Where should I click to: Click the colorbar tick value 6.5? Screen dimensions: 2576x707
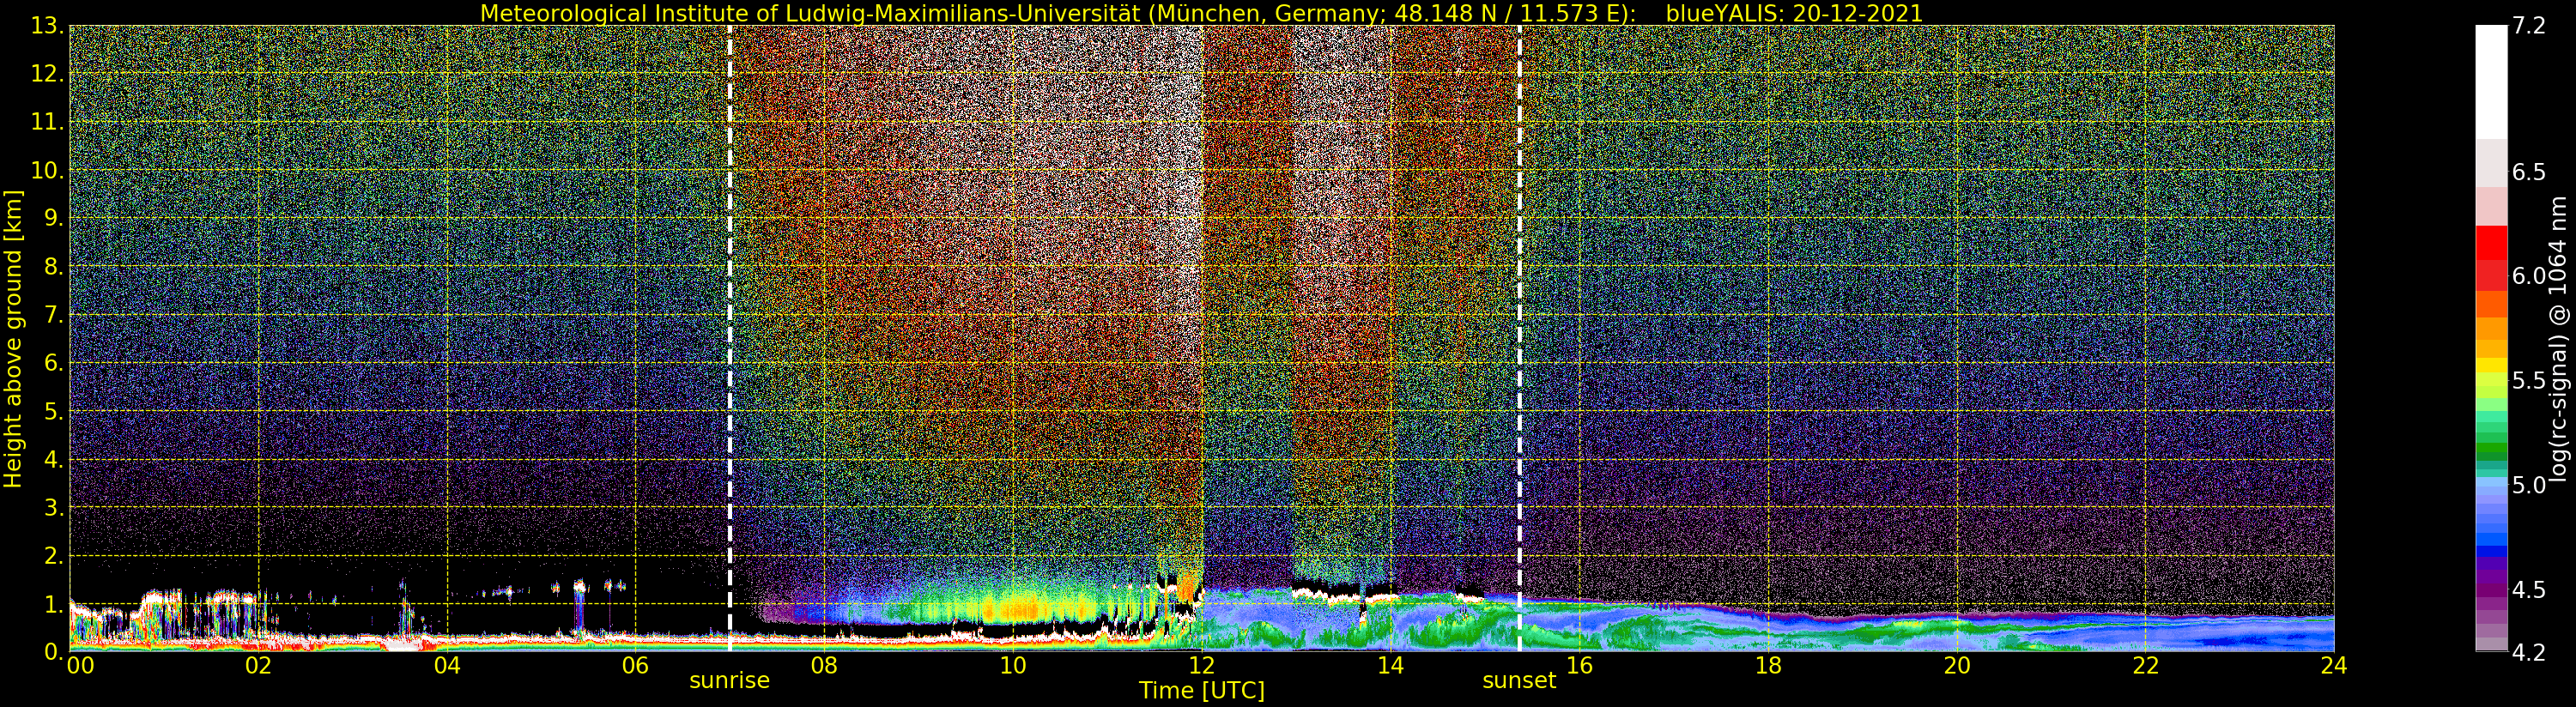pos(2529,172)
